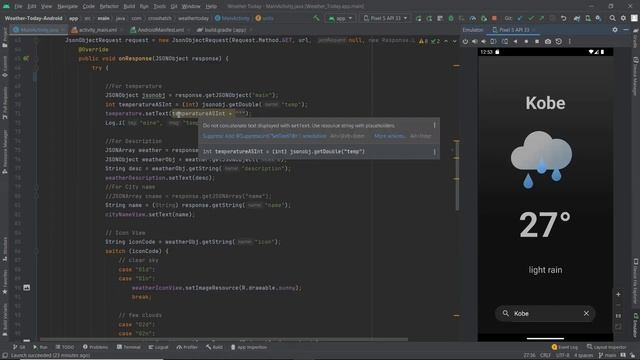Viewport: 640px width, 360px height.
Task: Open the Layout Inspector
Action: tap(607, 347)
